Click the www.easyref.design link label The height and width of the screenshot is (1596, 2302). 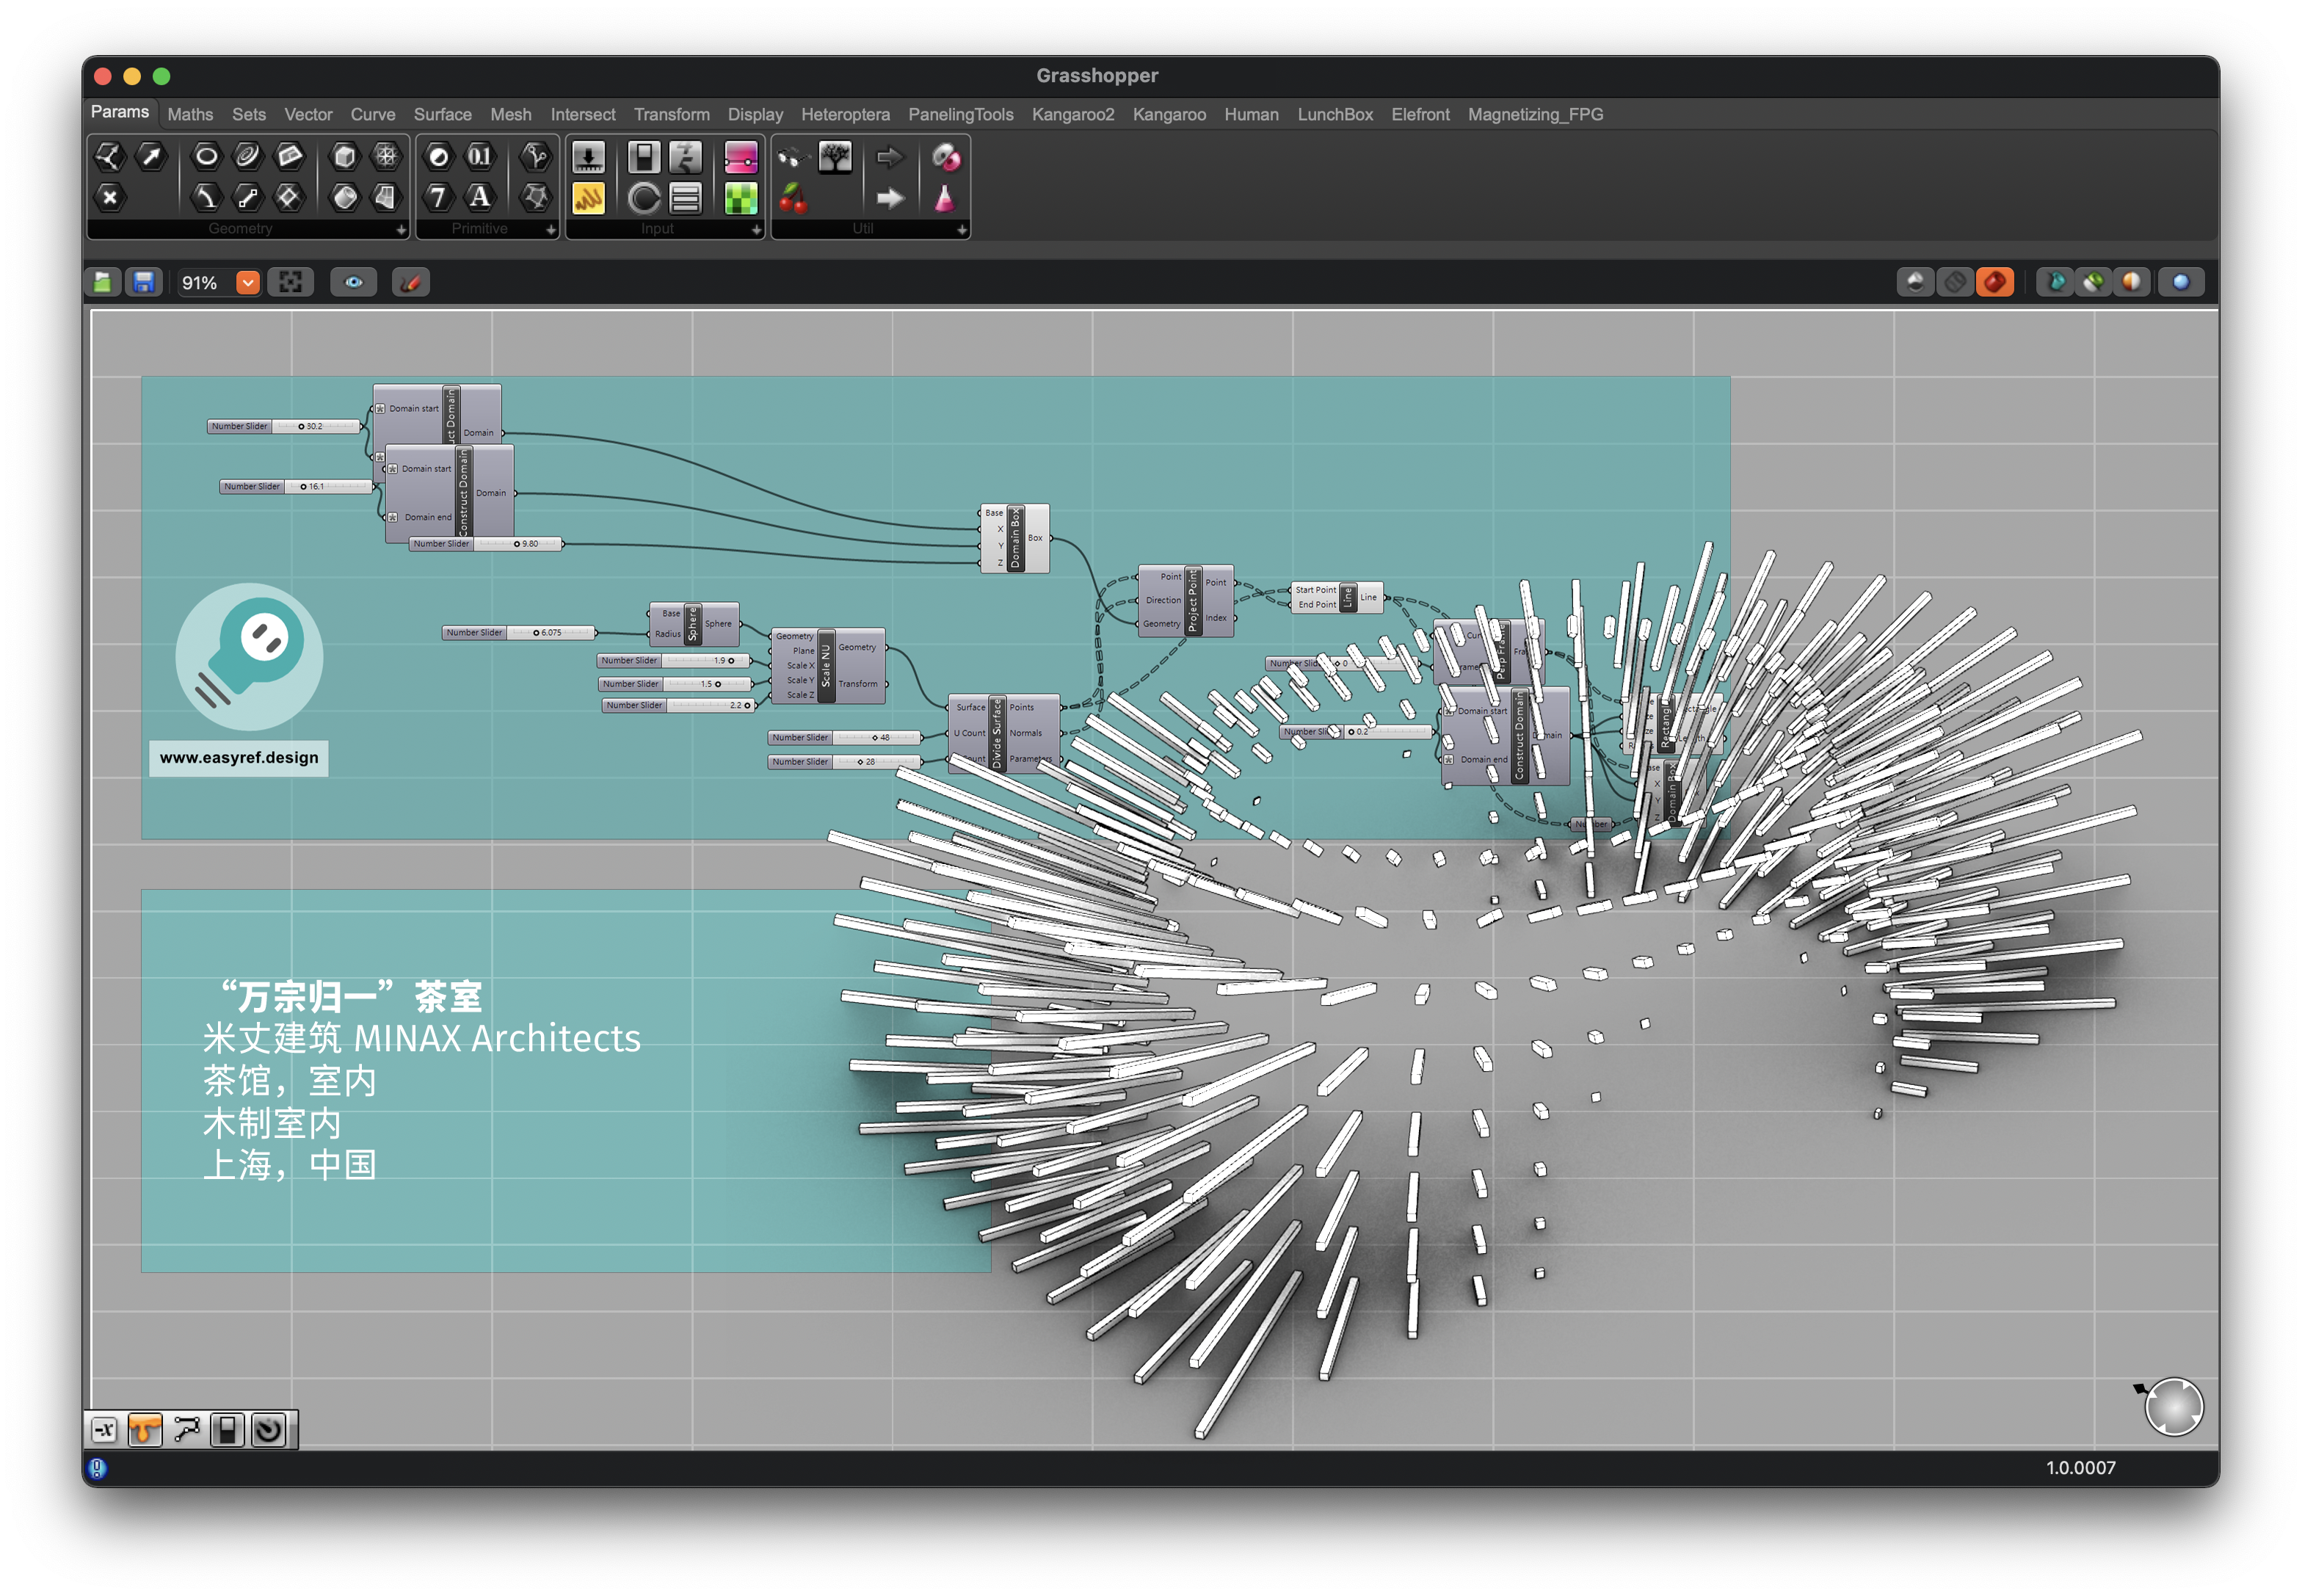tap(239, 758)
